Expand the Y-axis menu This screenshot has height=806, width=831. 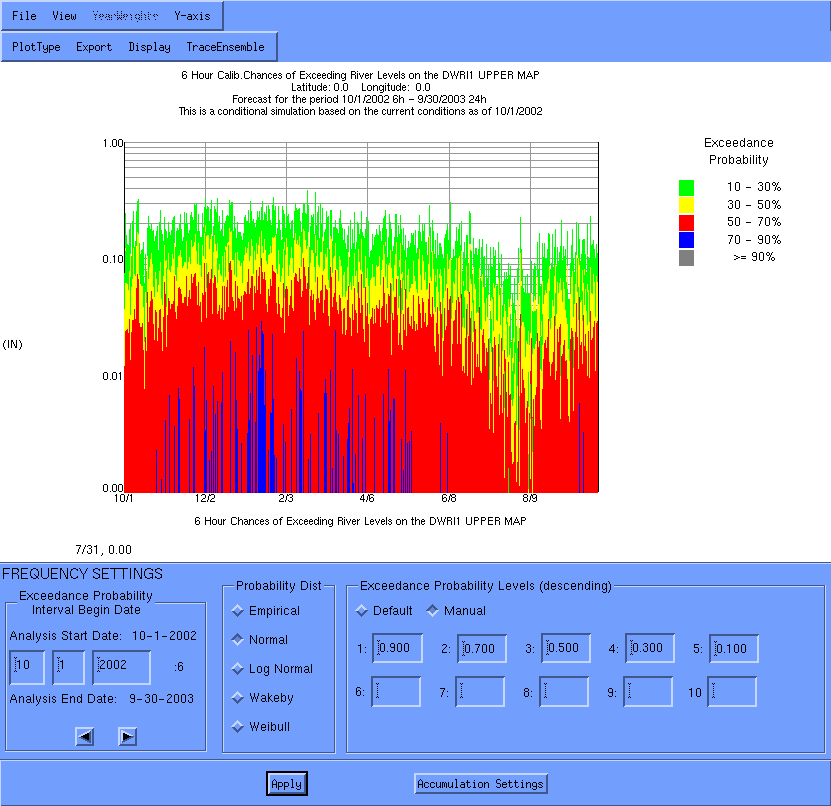192,16
